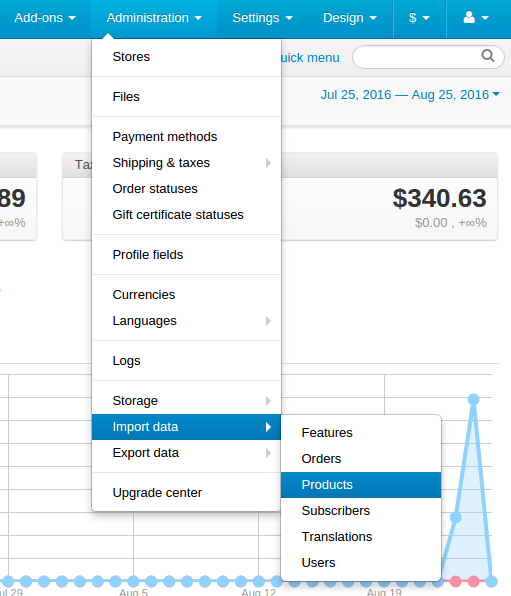Viewport: 511px width, 596px height.
Task: Change the Jul 25 – Aug 25 date range
Action: point(410,95)
